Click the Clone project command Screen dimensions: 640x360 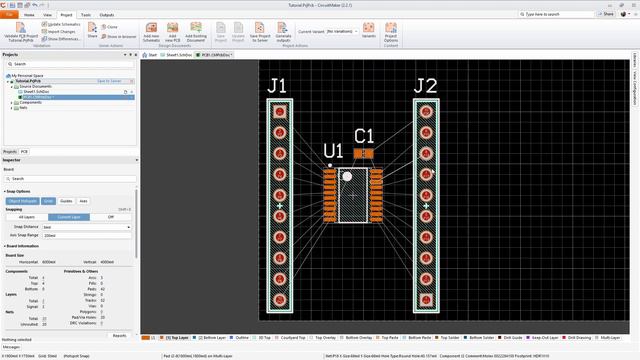pos(109,27)
